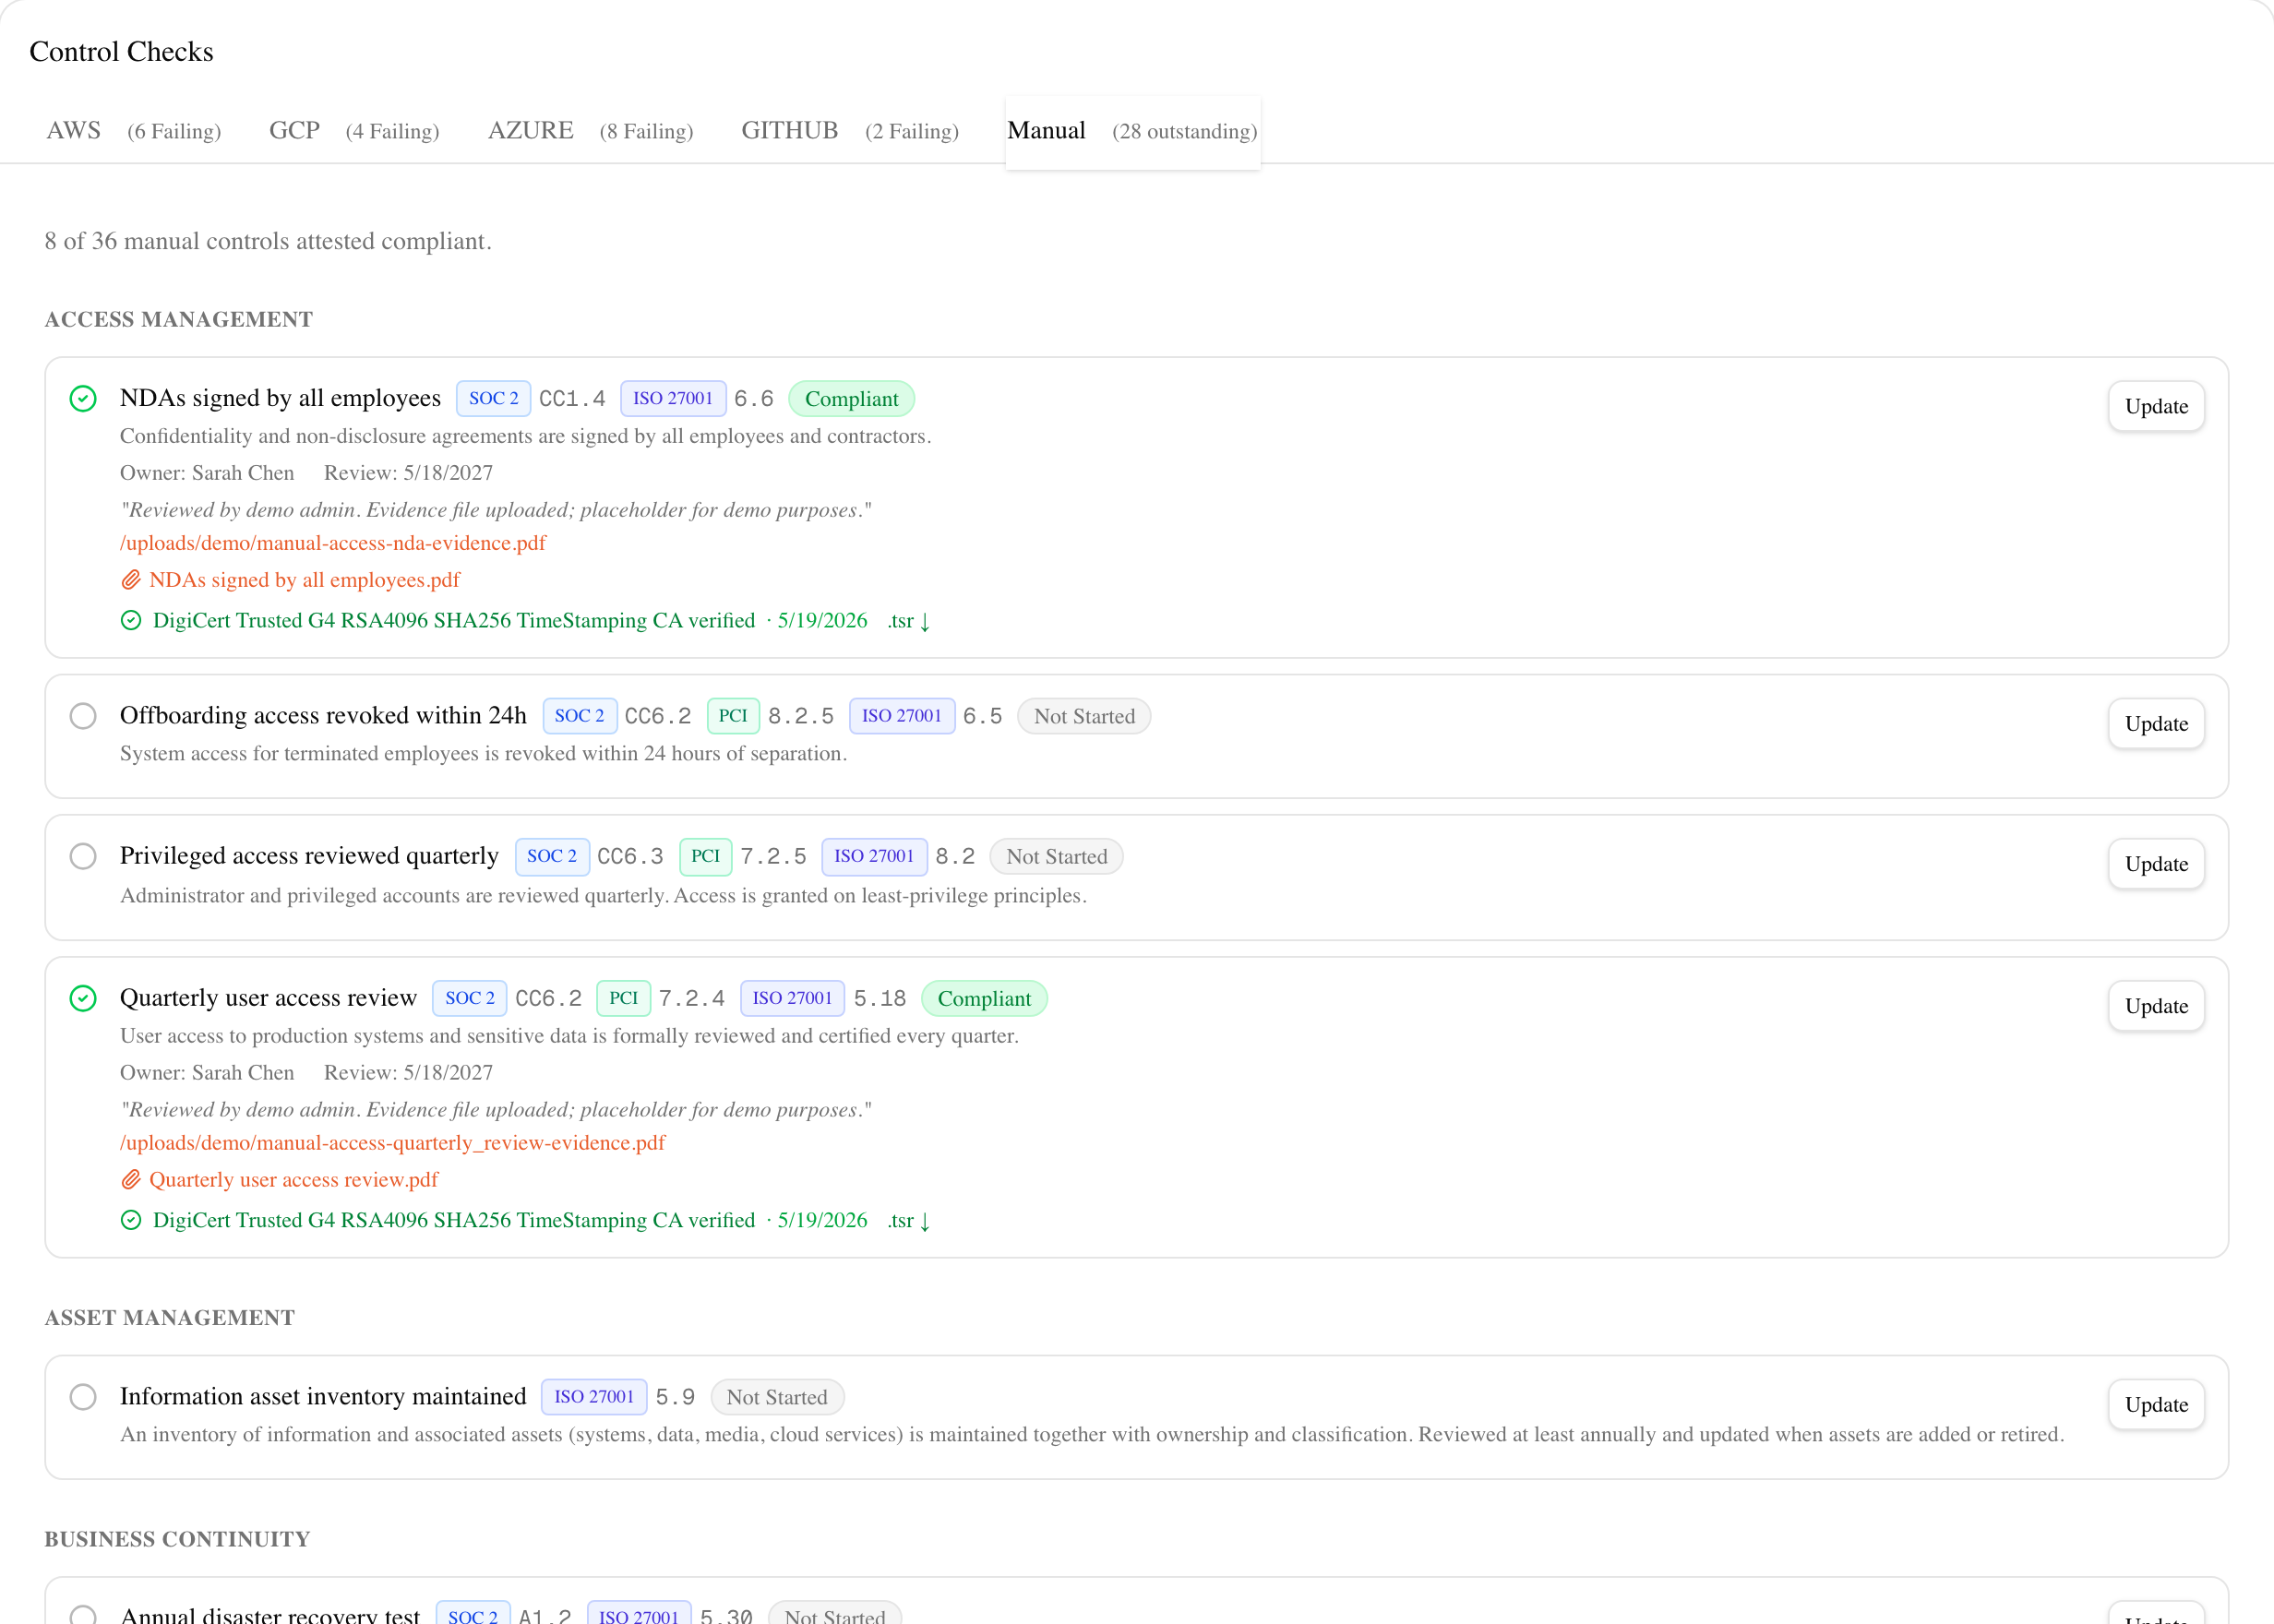This screenshot has width=2274, height=1624.
Task: Download the .tsr file for Quarterly user access review
Action: point(909,1220)
